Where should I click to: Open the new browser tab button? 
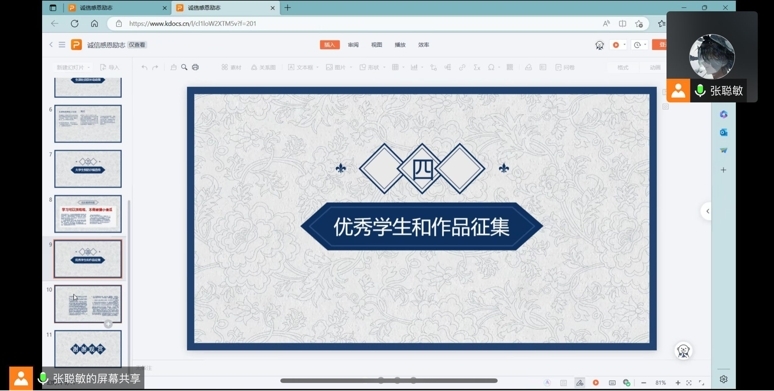287,7
